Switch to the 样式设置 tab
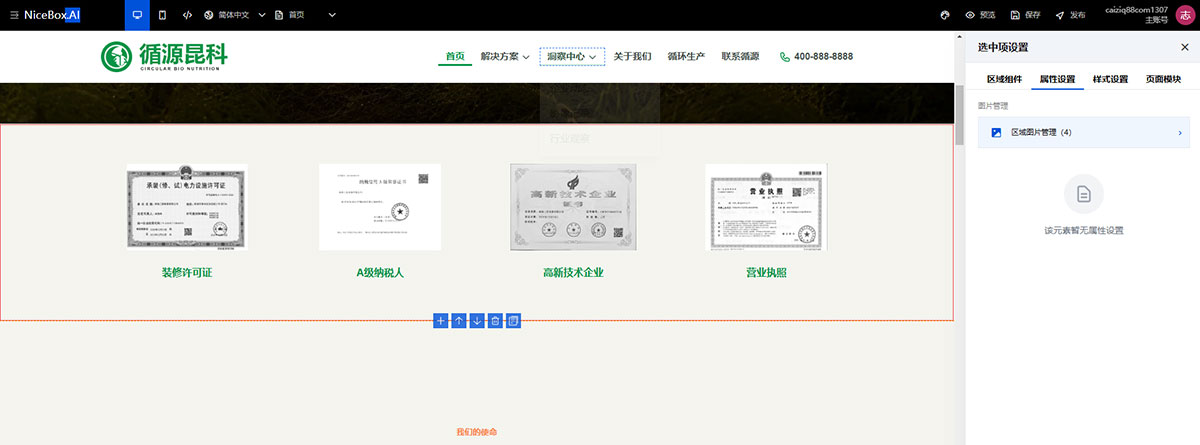This screenshot has width=1200, height=445. pyautogui.click(x=1110, y=79)
